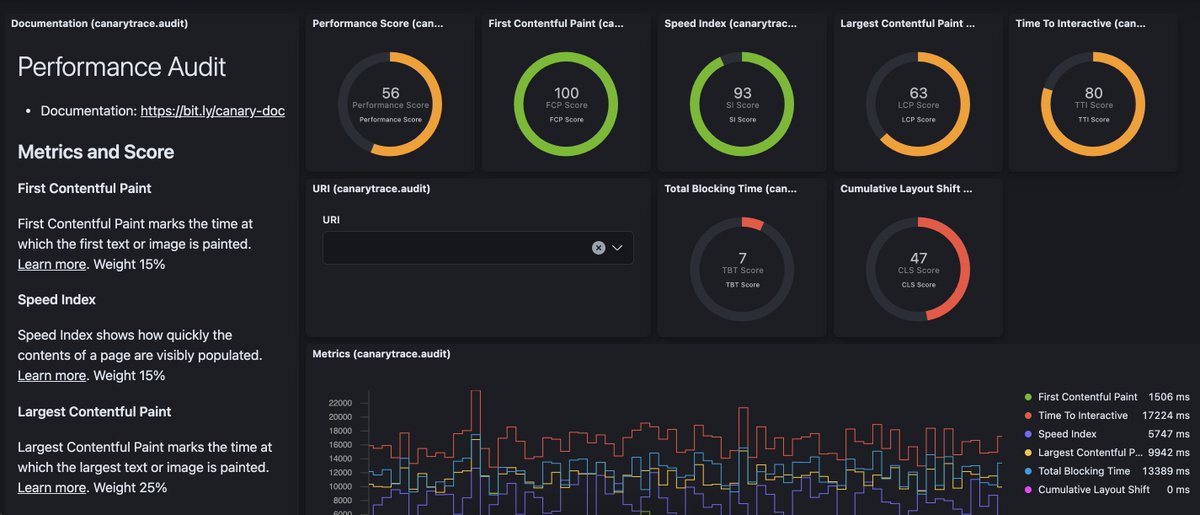This screenshot has width=1200, height=515.
Task: Click the CLS Score gauge showing 47
Action: (918, 269)
